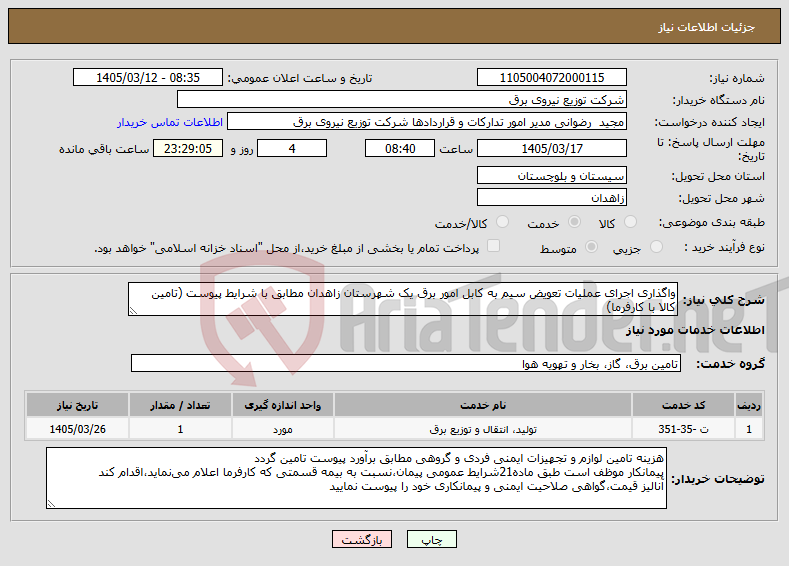Click the کد خدمت column header
Screen dimensions: 789x566
coord(683,405)
